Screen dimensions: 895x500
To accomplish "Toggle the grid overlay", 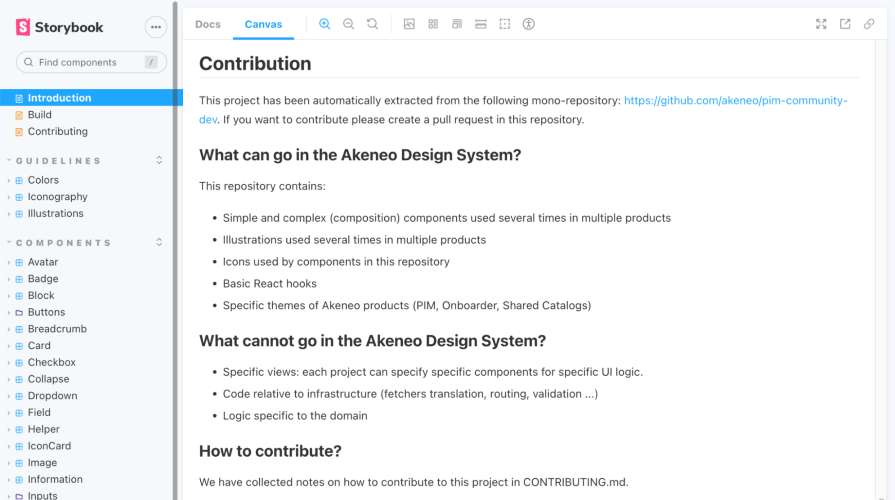I will pos(433,24).
